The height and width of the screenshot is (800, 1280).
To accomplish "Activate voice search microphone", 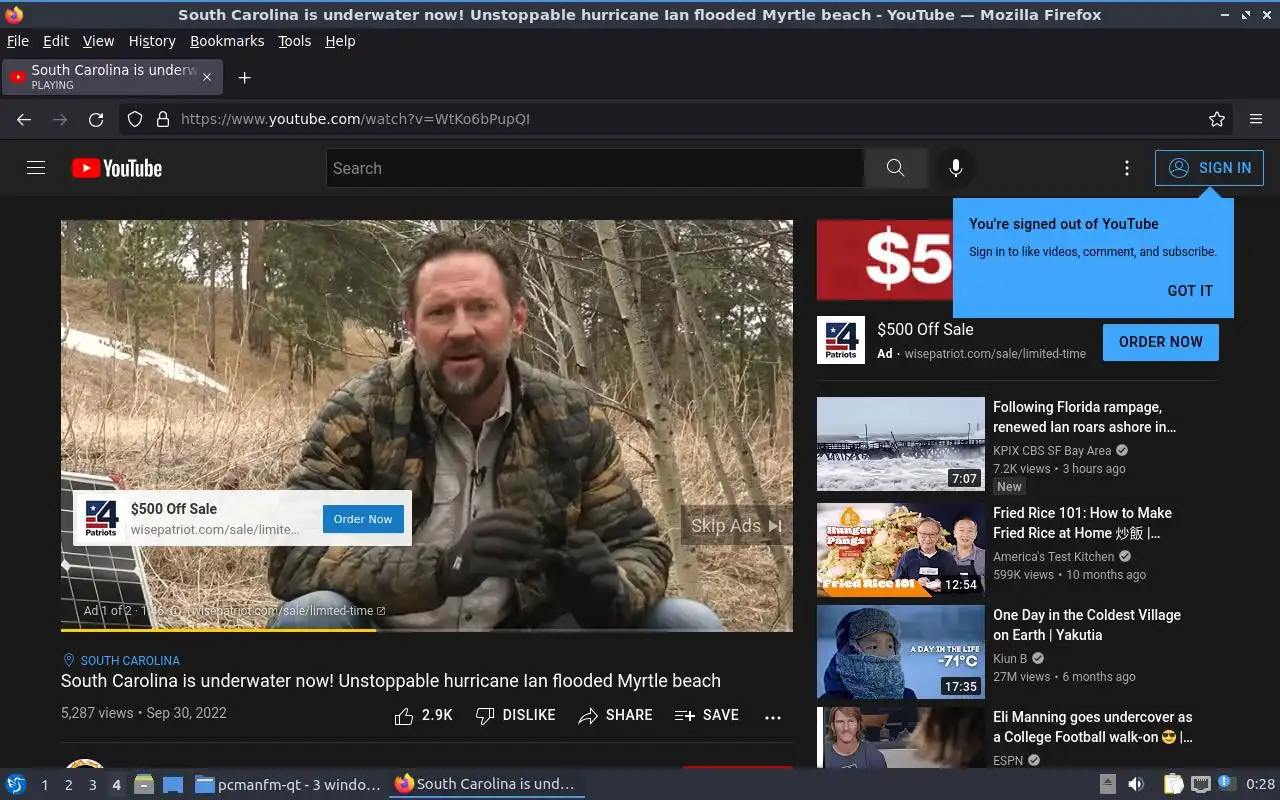I will pyautogui.click(x=956, y=168).
